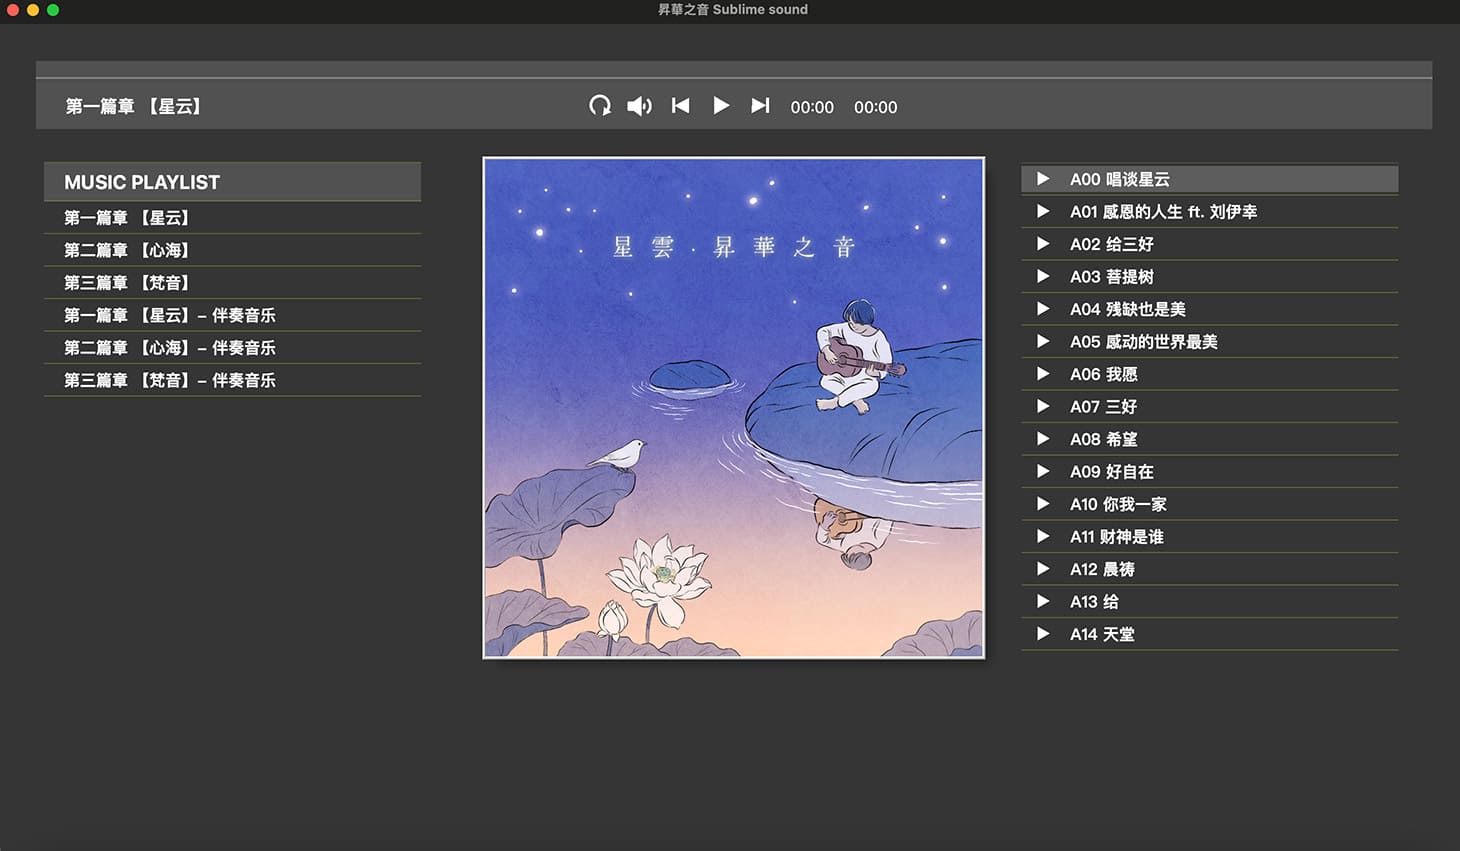Image resolution: width=1460 pixels, height=851 pixels.
Task: Open playlist 第三篇章【梵音】– 伴奏音乐
Action: click(x=232, y=380)
